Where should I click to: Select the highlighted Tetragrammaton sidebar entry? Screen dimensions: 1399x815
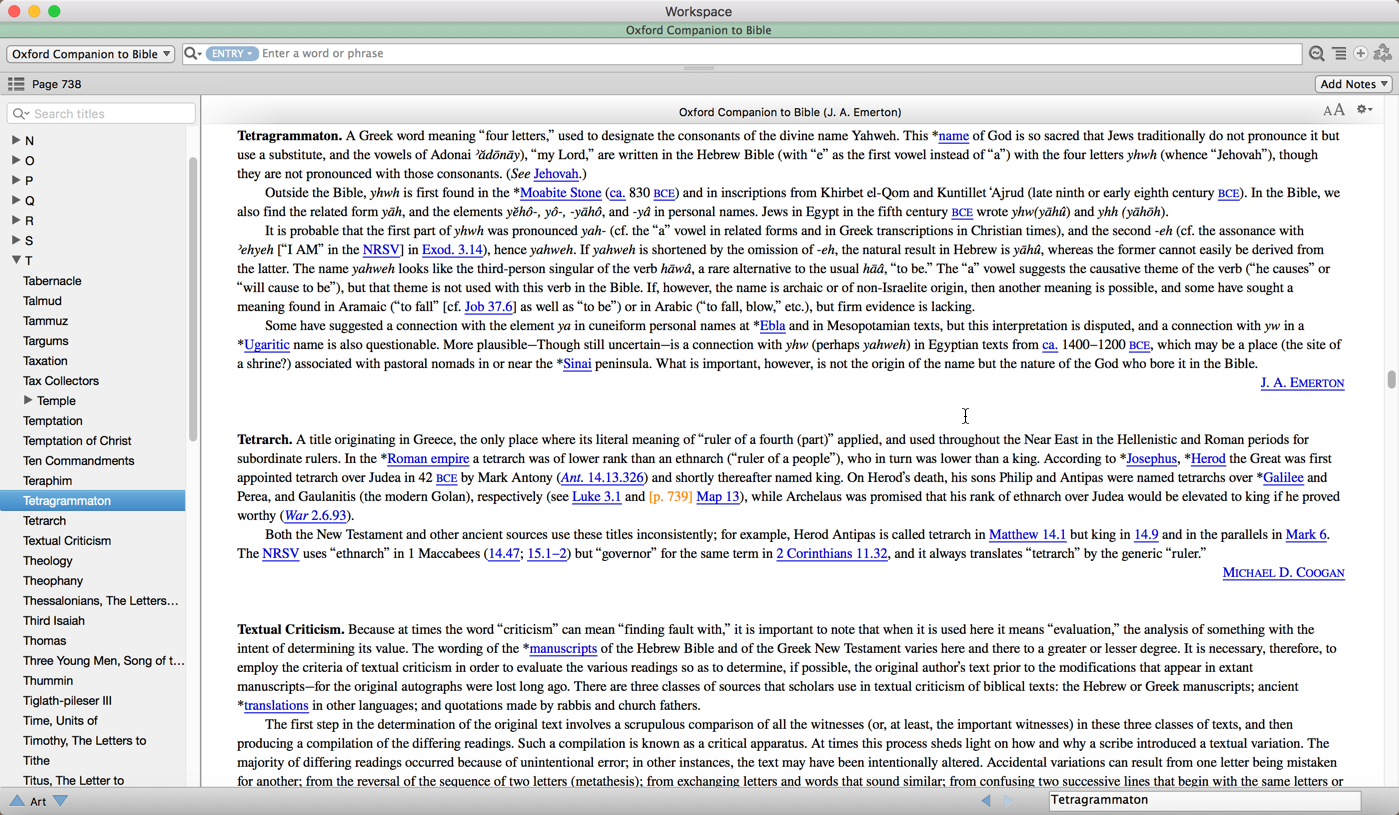pos(92,500)
